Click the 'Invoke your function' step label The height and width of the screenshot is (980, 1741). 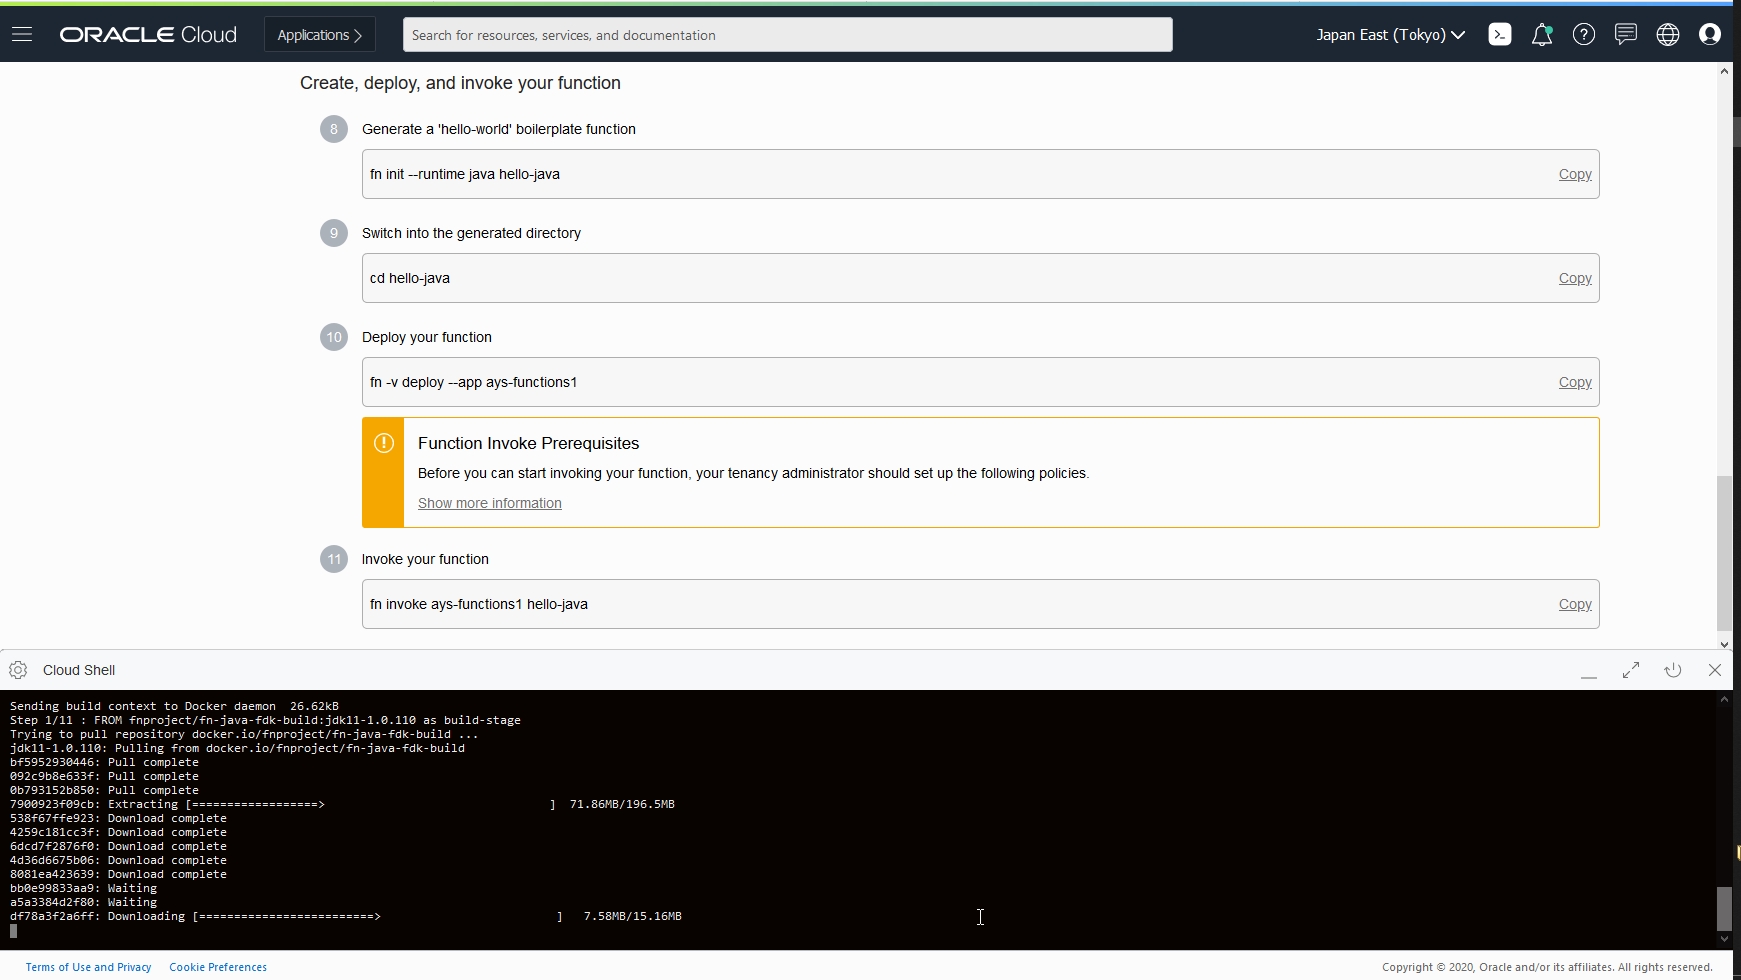pyautogui.click(x=425, y=559)
